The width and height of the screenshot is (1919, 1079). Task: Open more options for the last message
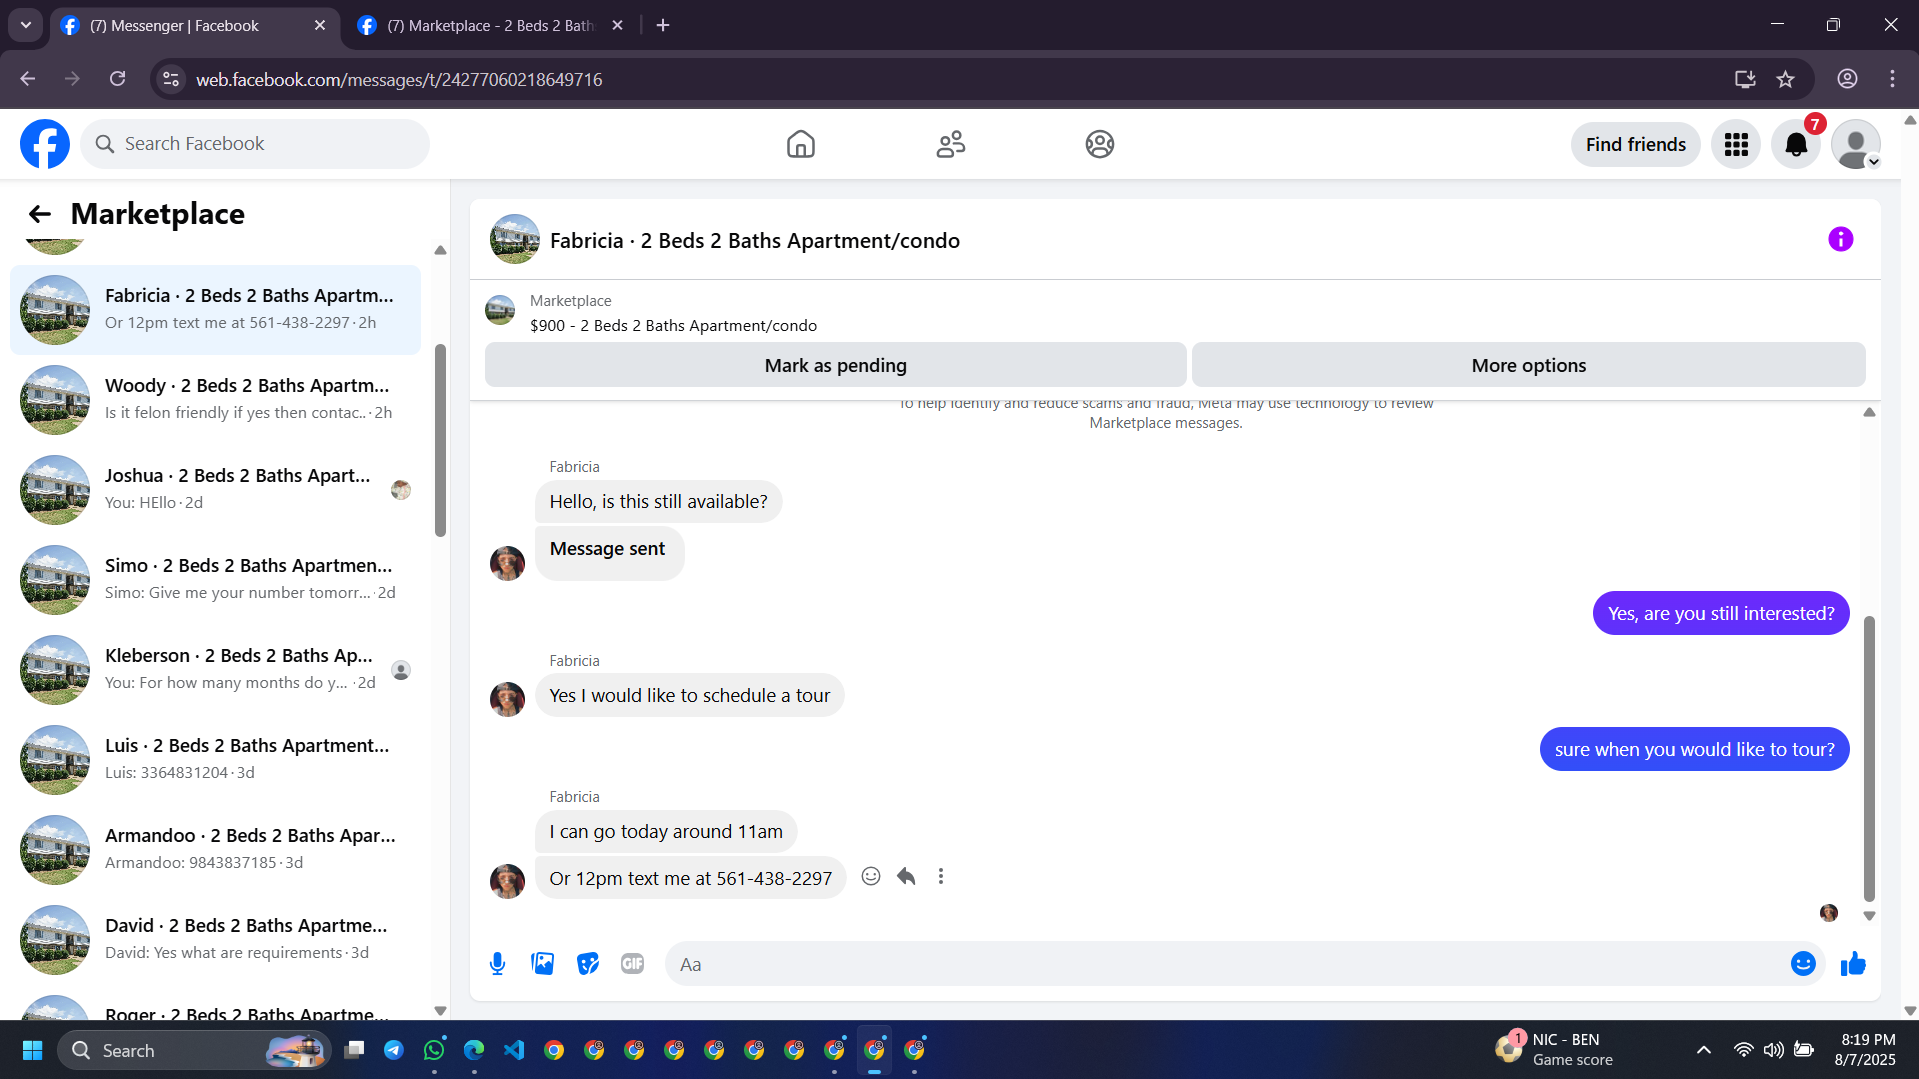coord(941,877)
